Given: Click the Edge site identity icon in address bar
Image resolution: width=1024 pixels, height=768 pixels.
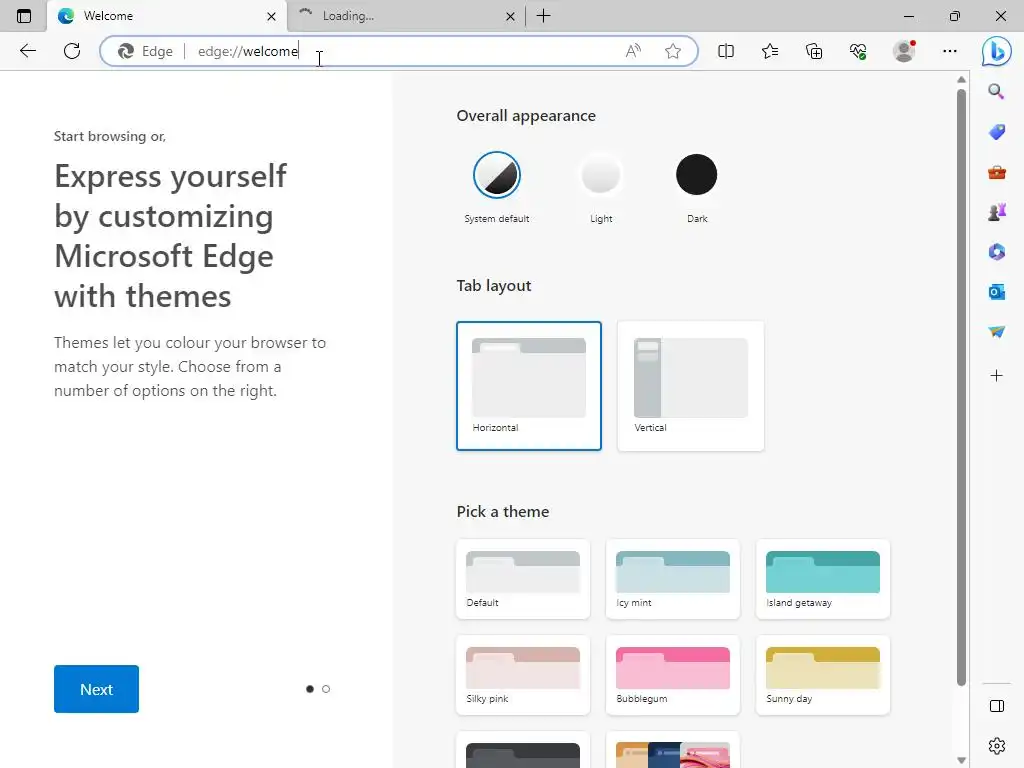Looking at the screenshot, I should click(145, 51).
